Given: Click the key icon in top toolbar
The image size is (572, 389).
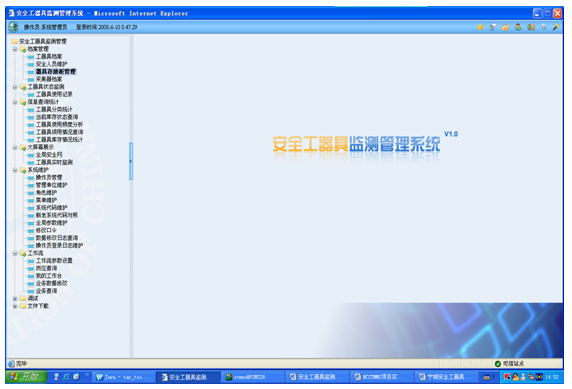Looking at the screenshot, I should click(x=556, y=27).
